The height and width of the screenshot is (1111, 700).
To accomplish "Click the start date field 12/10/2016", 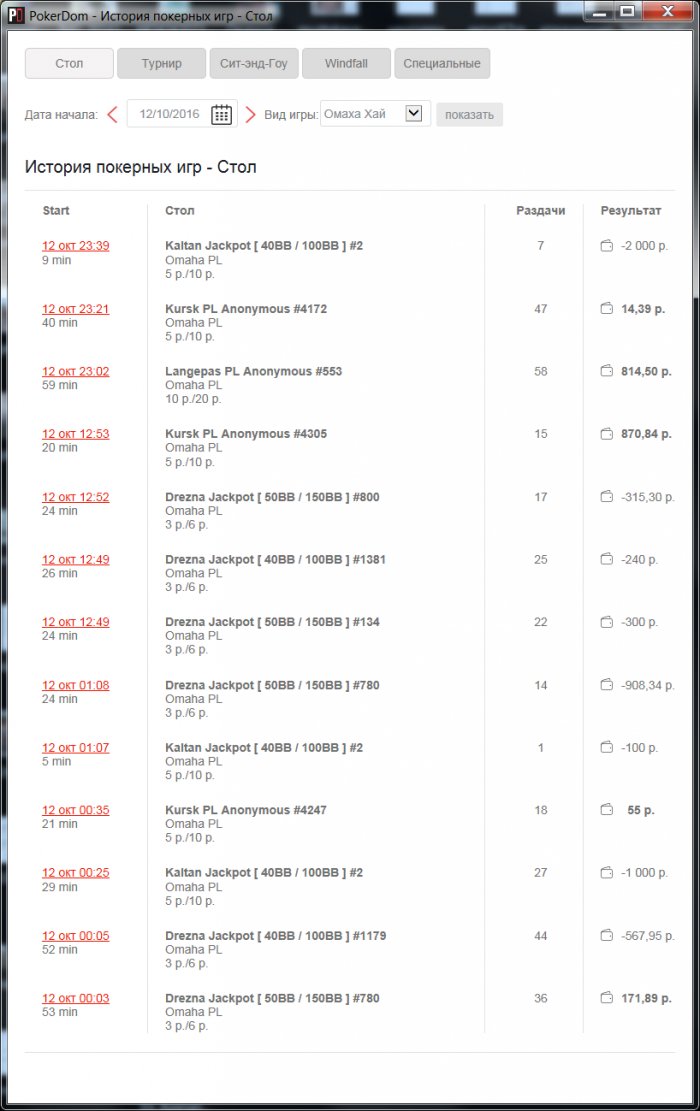I will [x=170, y=114].
